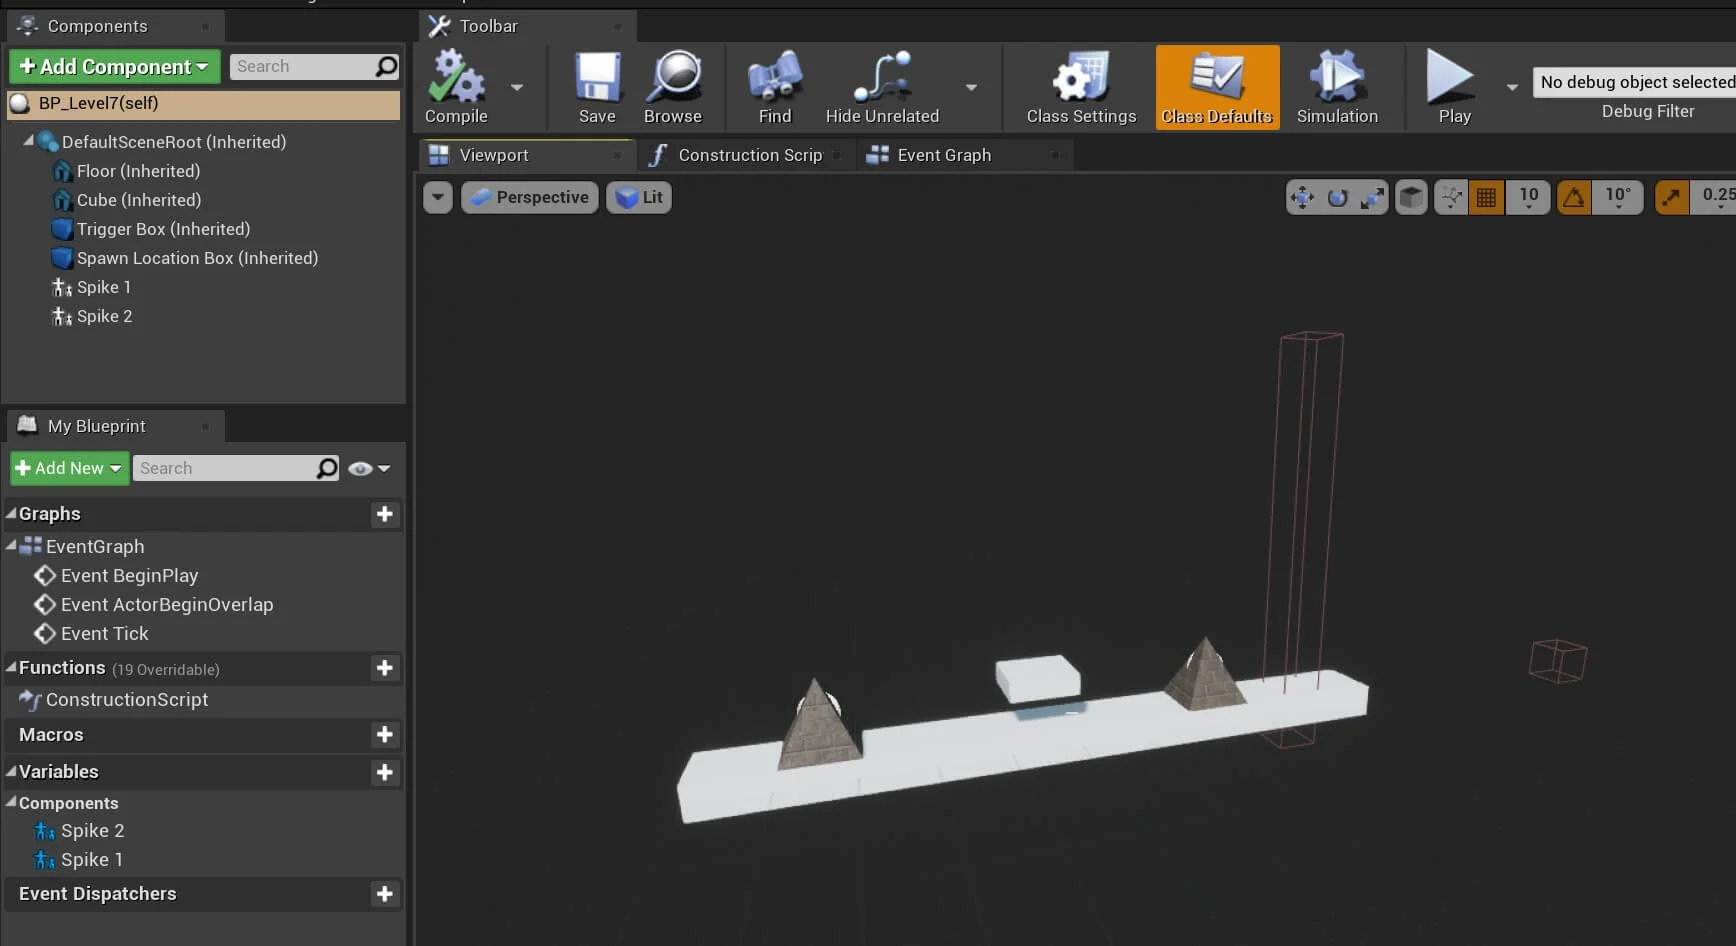Open Class Settings
This screenshot has width=1736, height=946.
(1081, 80)
